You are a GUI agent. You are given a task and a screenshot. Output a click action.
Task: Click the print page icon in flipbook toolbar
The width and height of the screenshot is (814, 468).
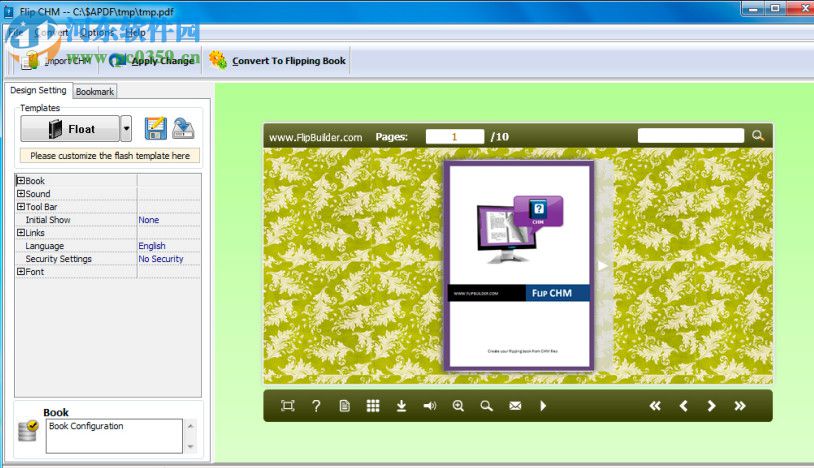[x=344, y=406]
